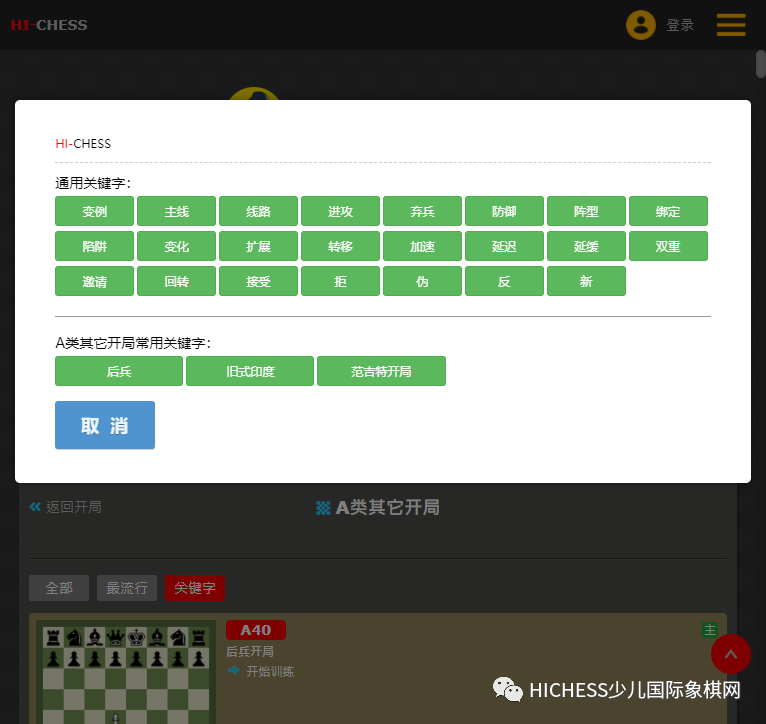Filter by 旧式印度 keyword
Screen dimensions: 766x724
pos(250,371)
